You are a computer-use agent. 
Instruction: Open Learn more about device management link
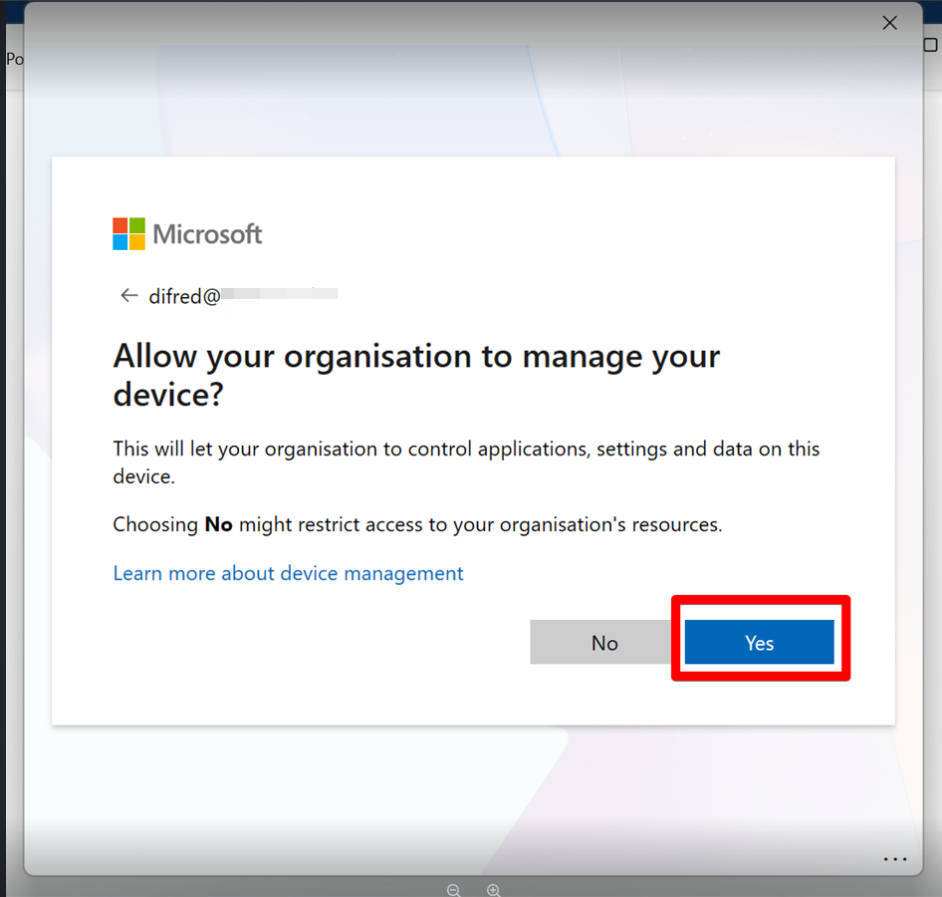(288, 573)
